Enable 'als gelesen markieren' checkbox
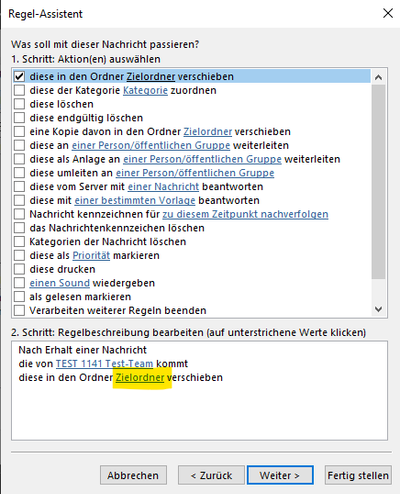Viewport: 400px width, 494px height. coord(19,296)
